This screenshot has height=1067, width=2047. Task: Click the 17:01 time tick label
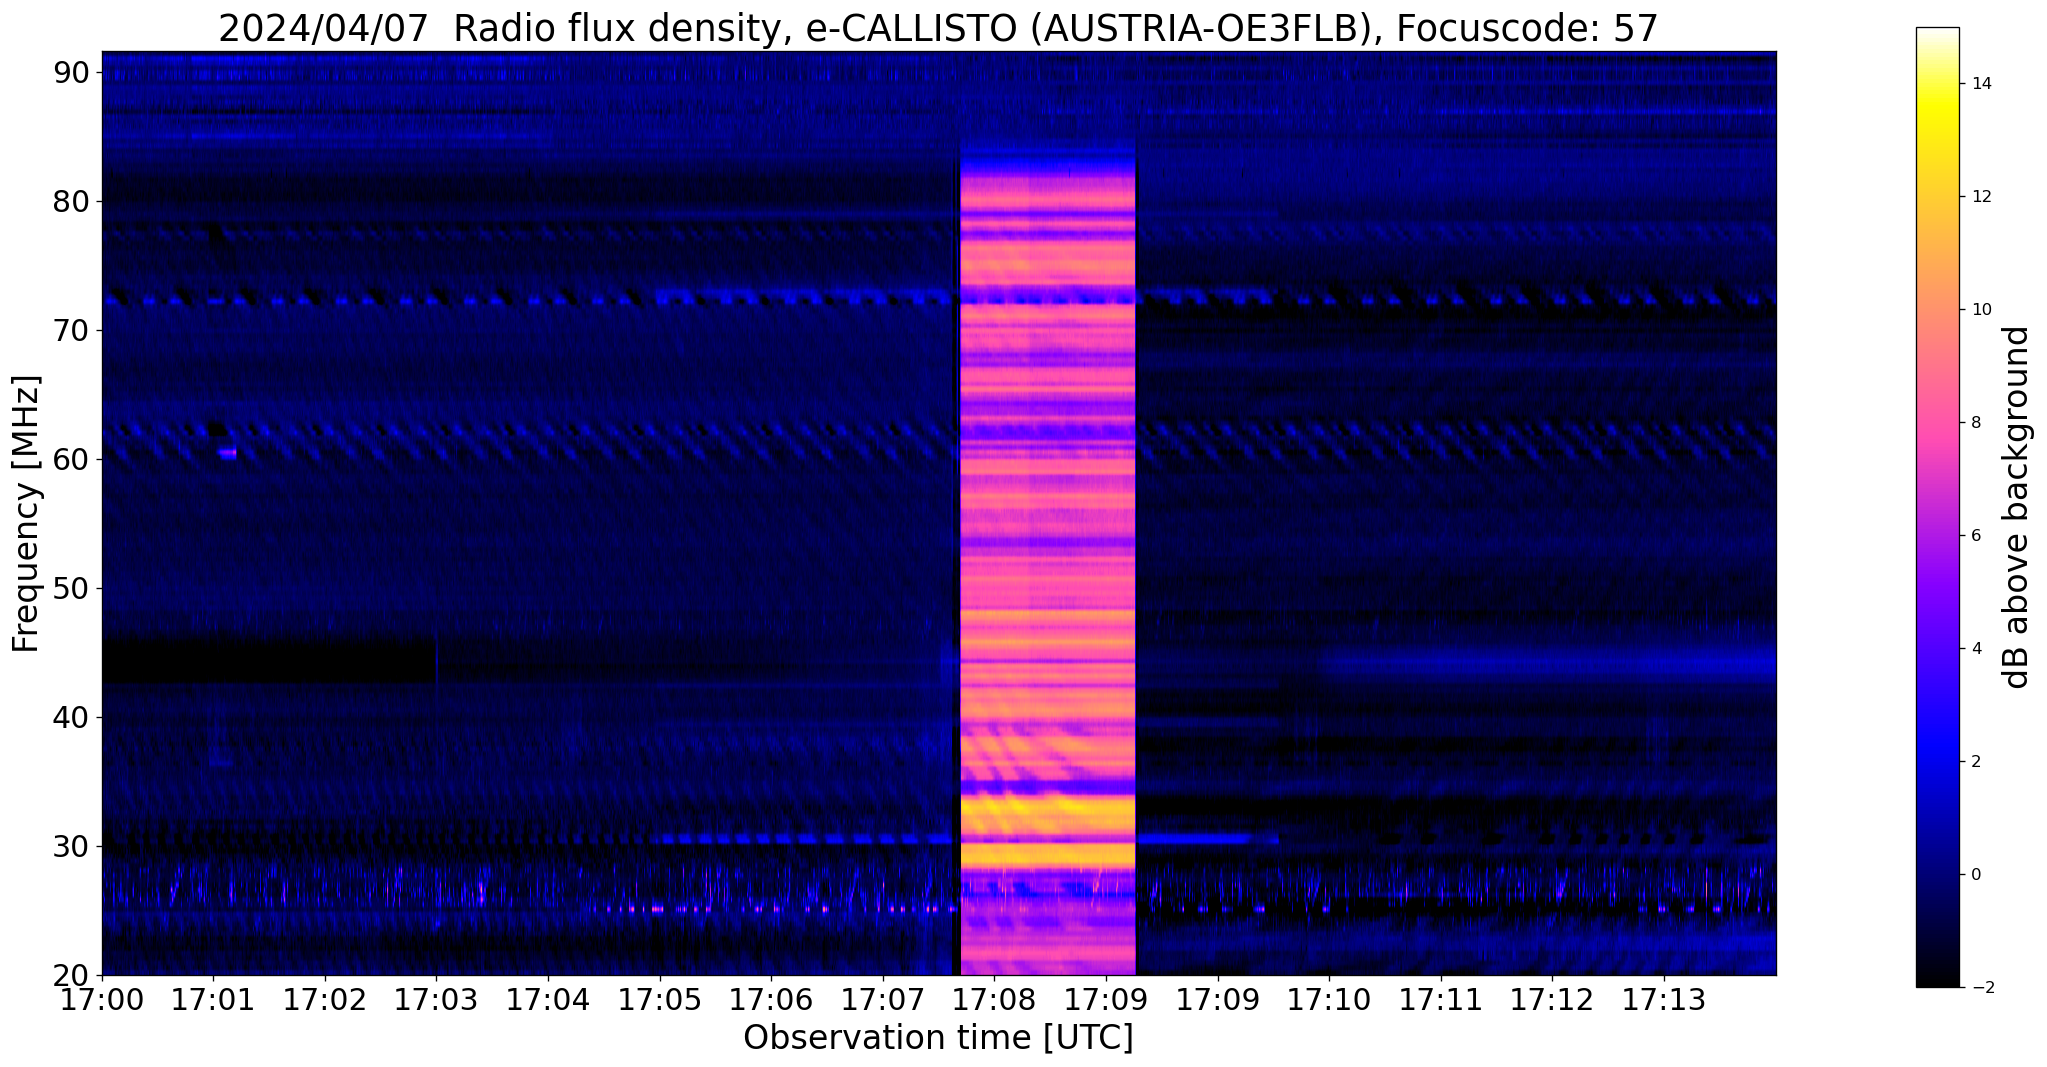pyautogui.click(x=213, y=1001)
